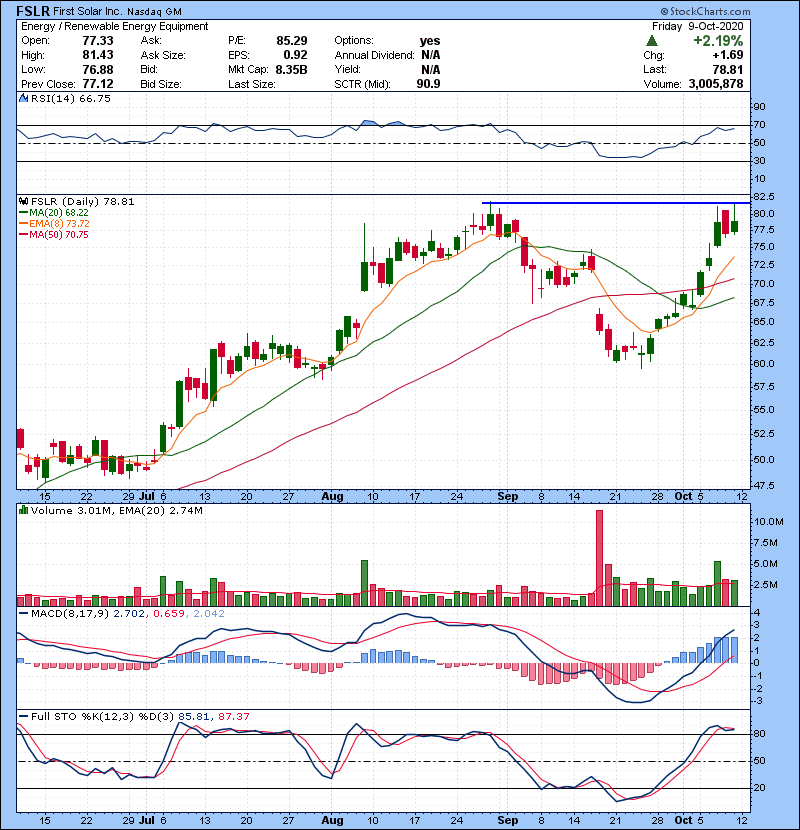Viewport: 800px width, 830px height.
Task: Click the EPS value 0.92
Action: tap(295, 55)
